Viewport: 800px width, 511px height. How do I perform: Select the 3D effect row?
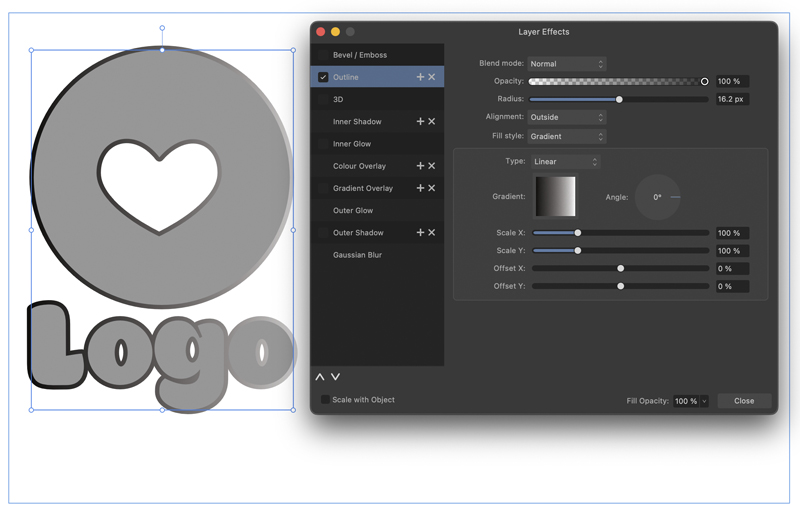tap(377, 99)
